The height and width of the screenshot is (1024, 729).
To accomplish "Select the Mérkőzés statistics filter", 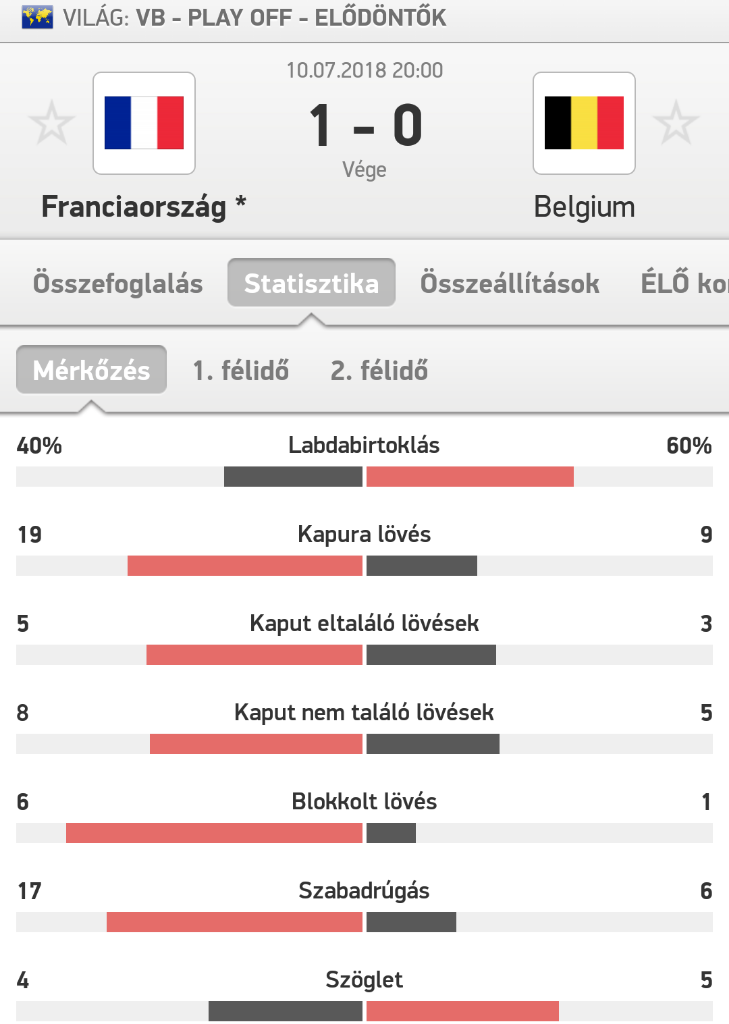I will click(91, 370).
